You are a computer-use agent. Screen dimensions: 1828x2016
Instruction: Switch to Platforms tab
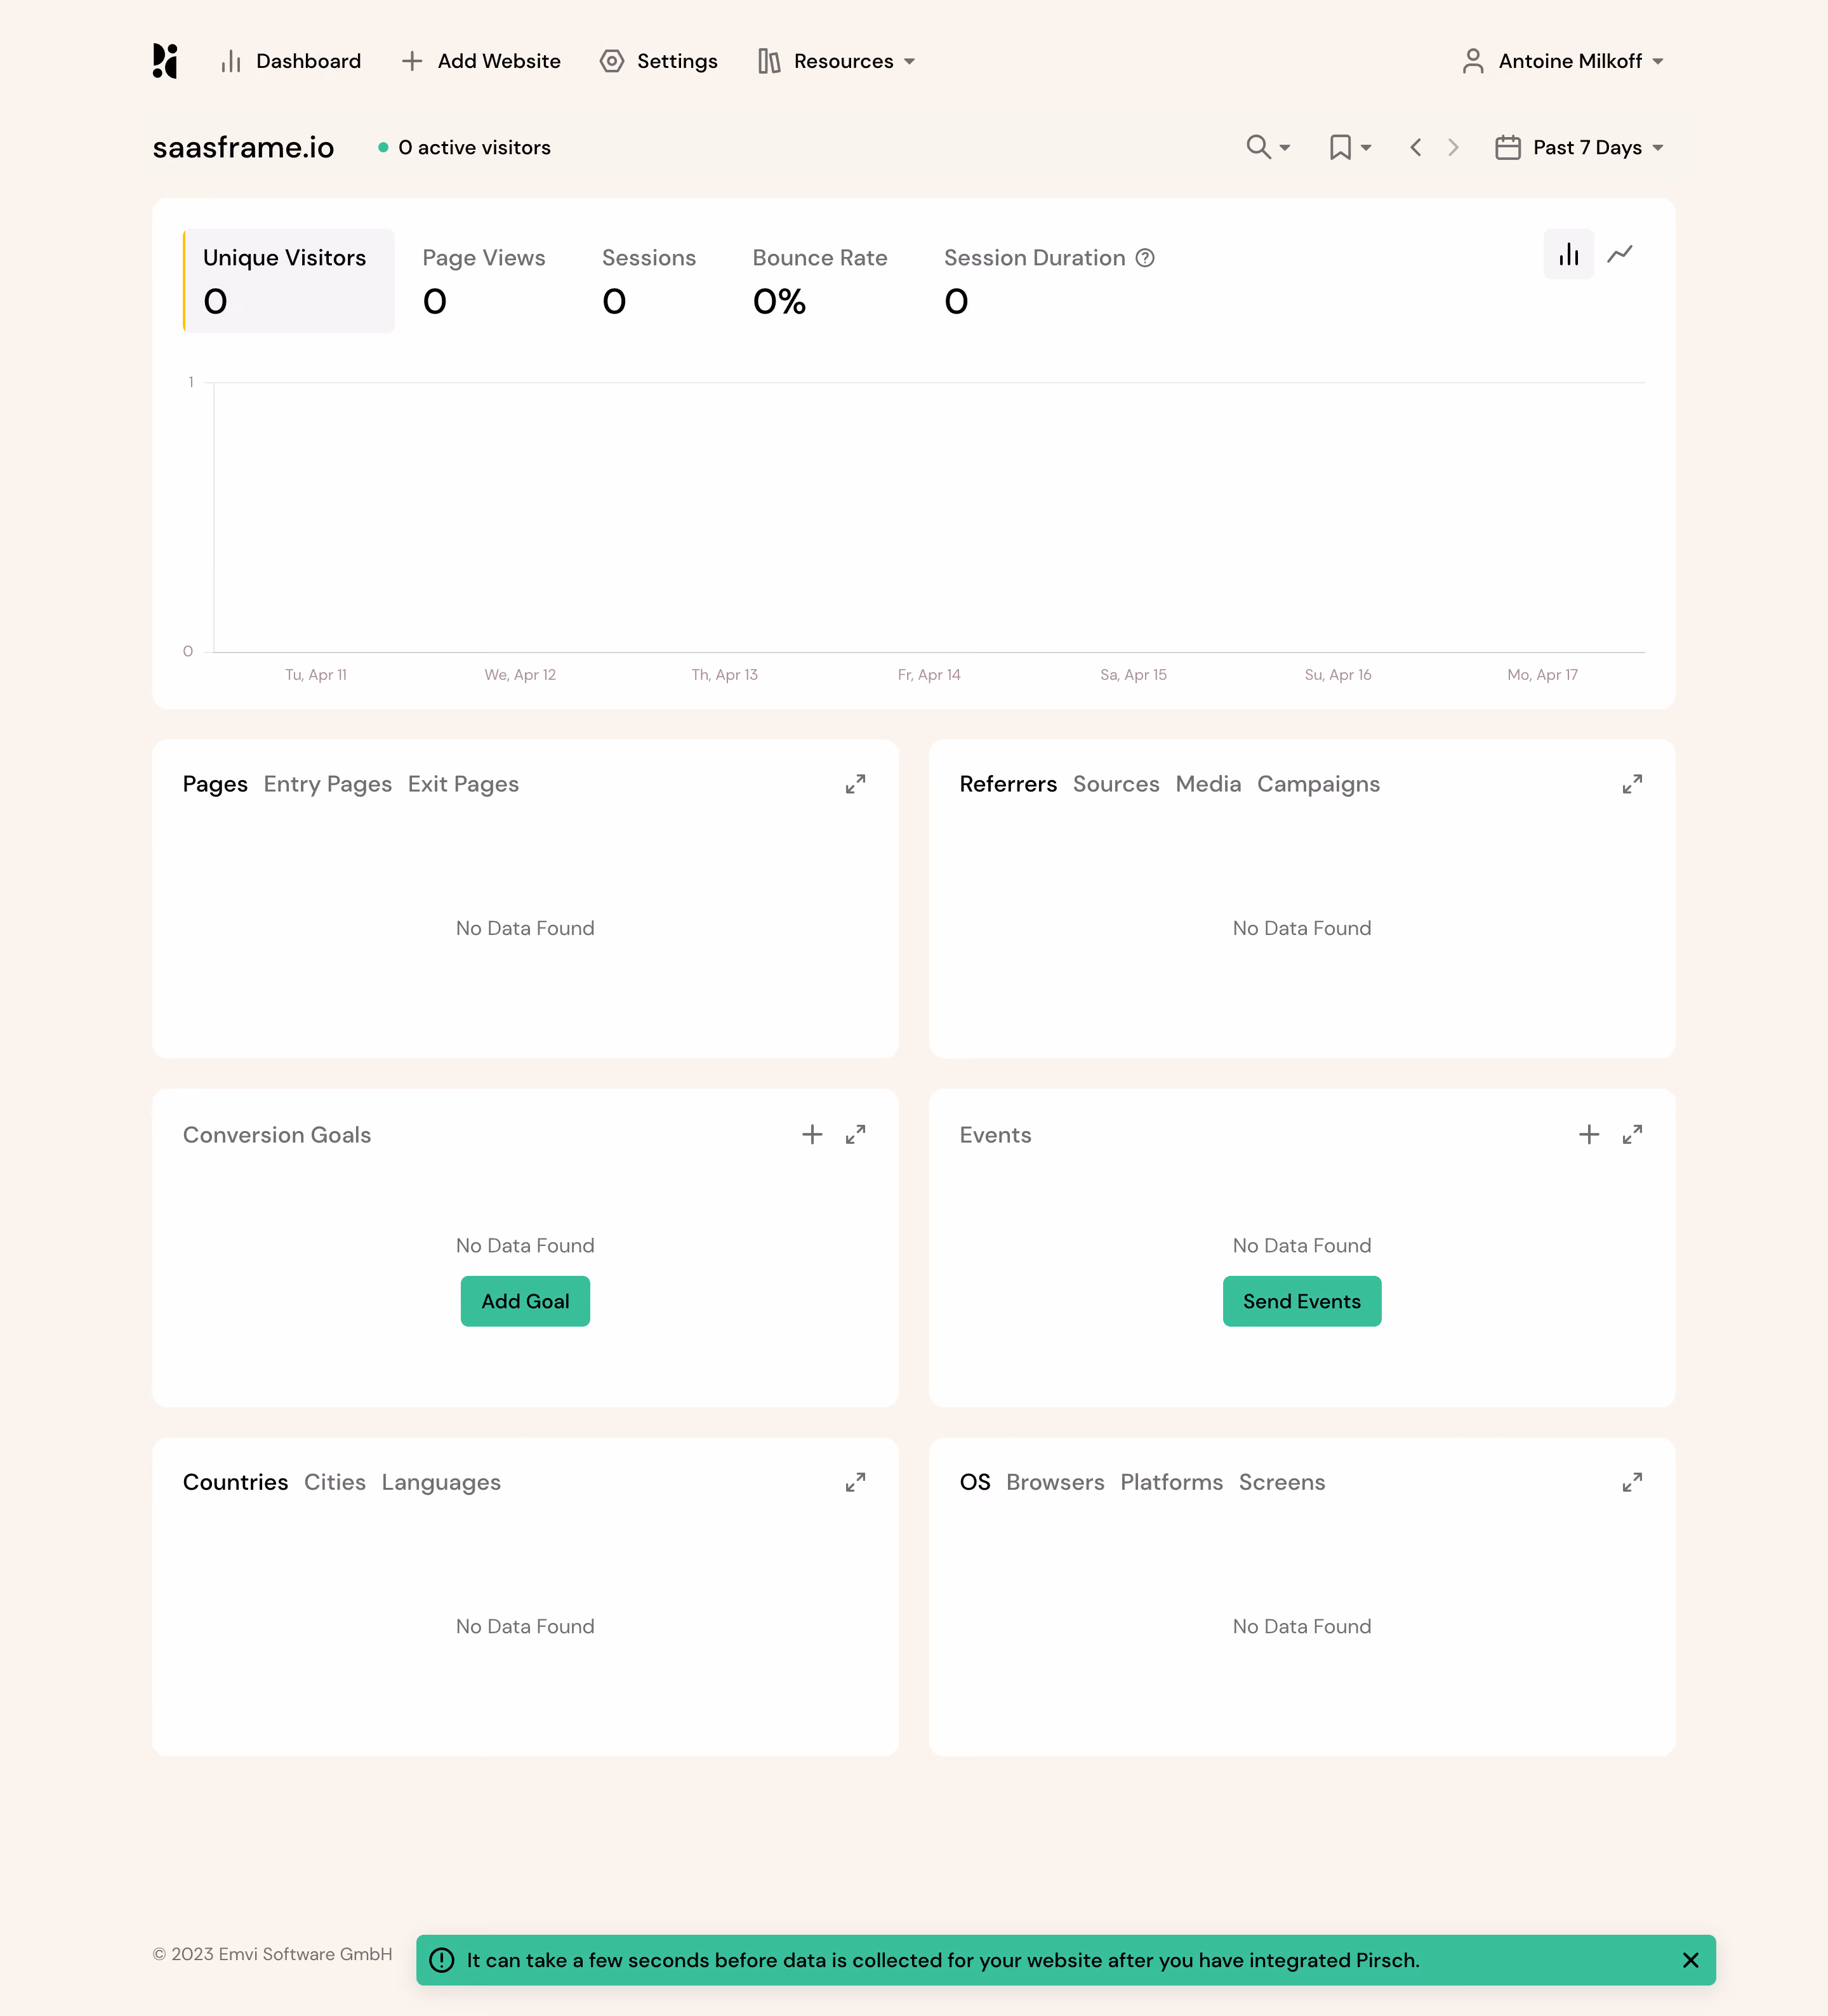point(1171,1482)
